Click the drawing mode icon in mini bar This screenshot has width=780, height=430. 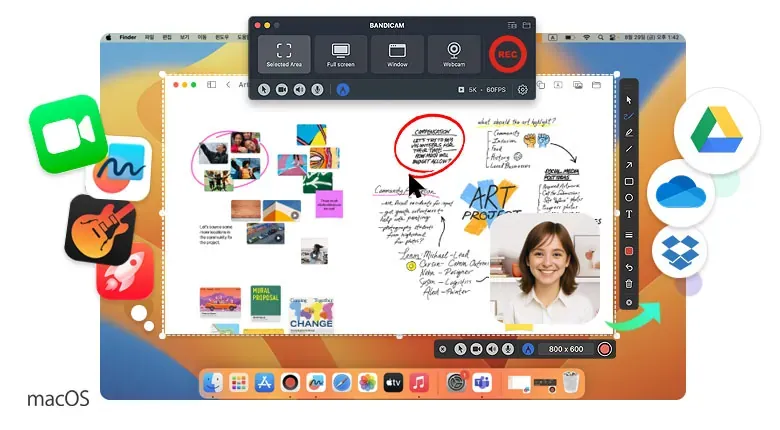tap(528, 349)
